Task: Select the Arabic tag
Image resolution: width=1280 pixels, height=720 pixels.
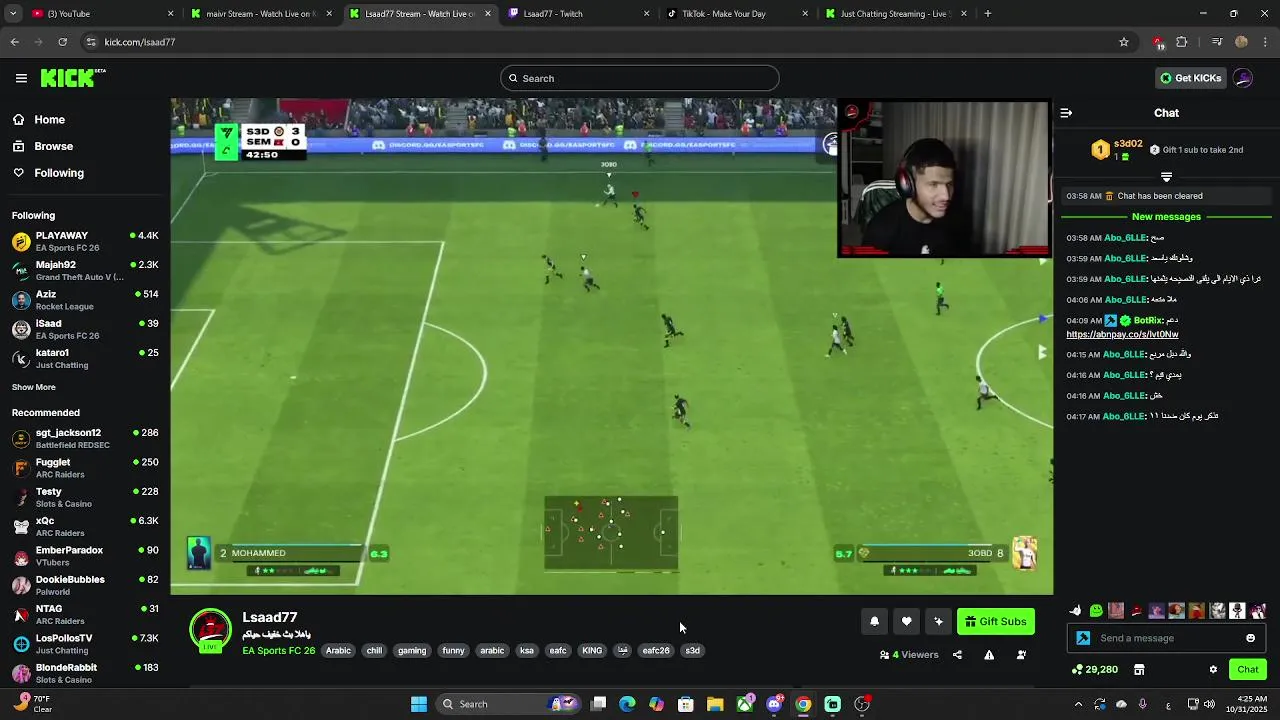Action: [338, 651]
